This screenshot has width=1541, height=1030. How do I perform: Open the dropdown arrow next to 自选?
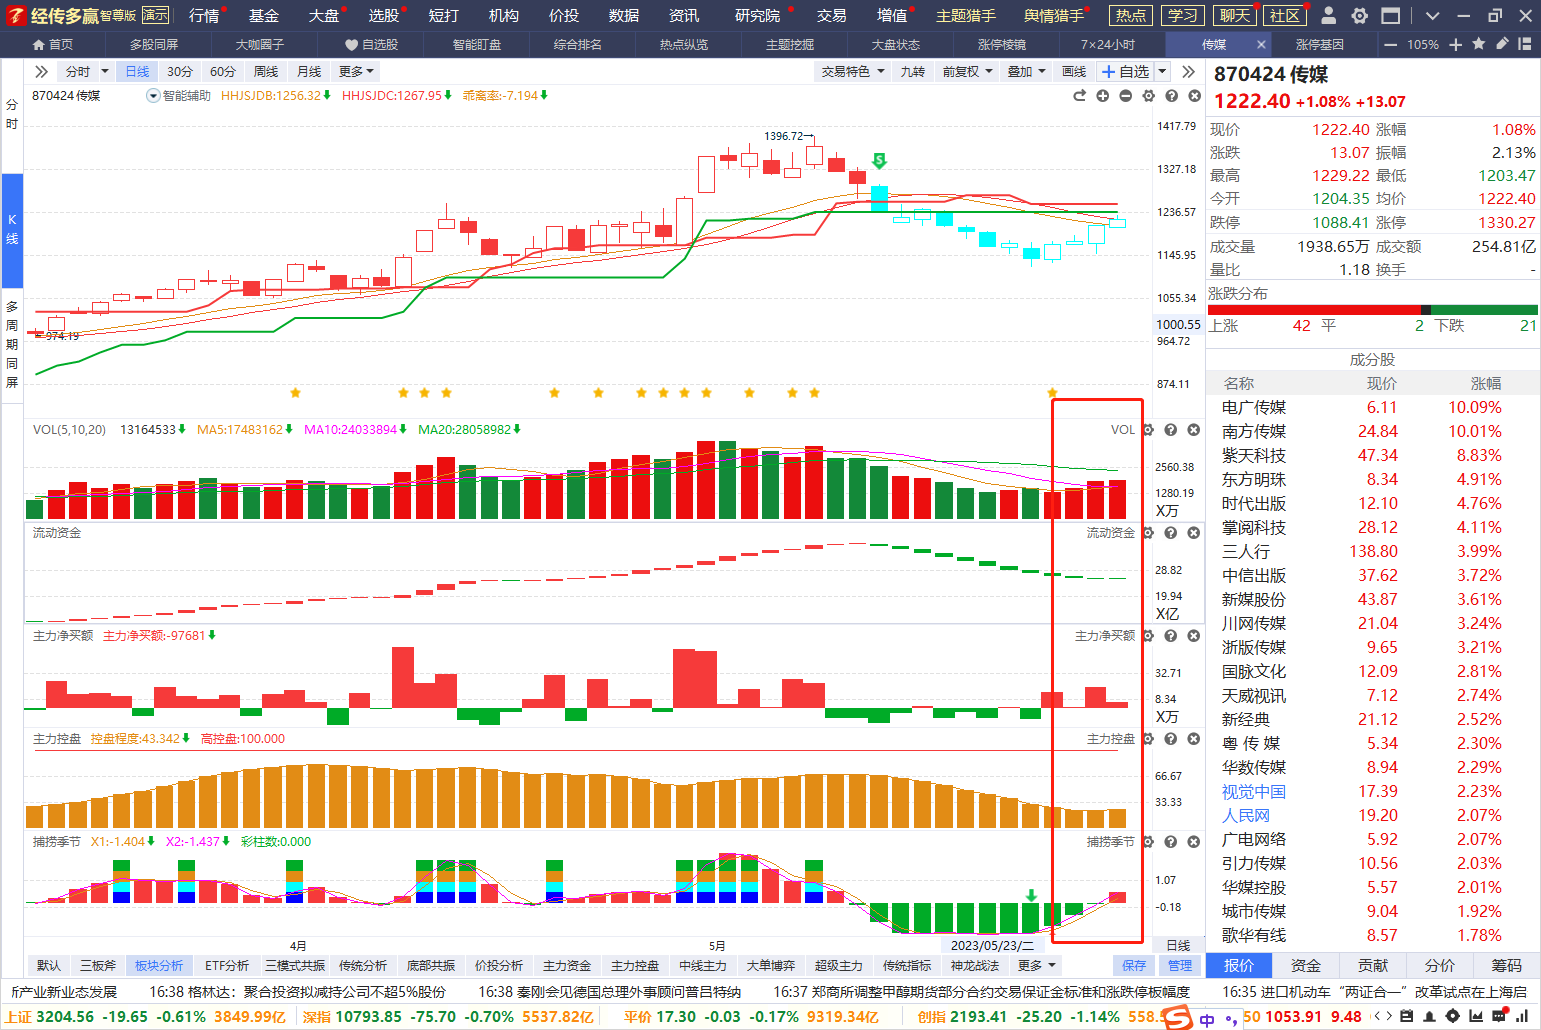click(1162, 72)
